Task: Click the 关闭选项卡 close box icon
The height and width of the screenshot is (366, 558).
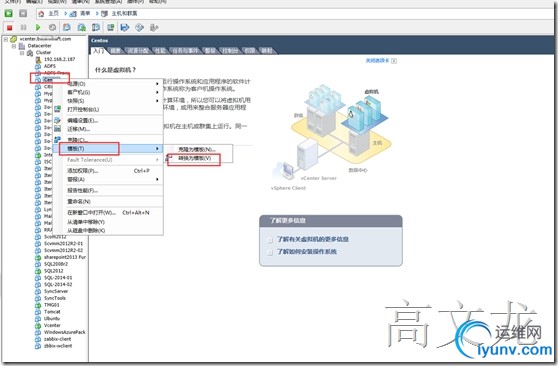Action: coord(394,61)
